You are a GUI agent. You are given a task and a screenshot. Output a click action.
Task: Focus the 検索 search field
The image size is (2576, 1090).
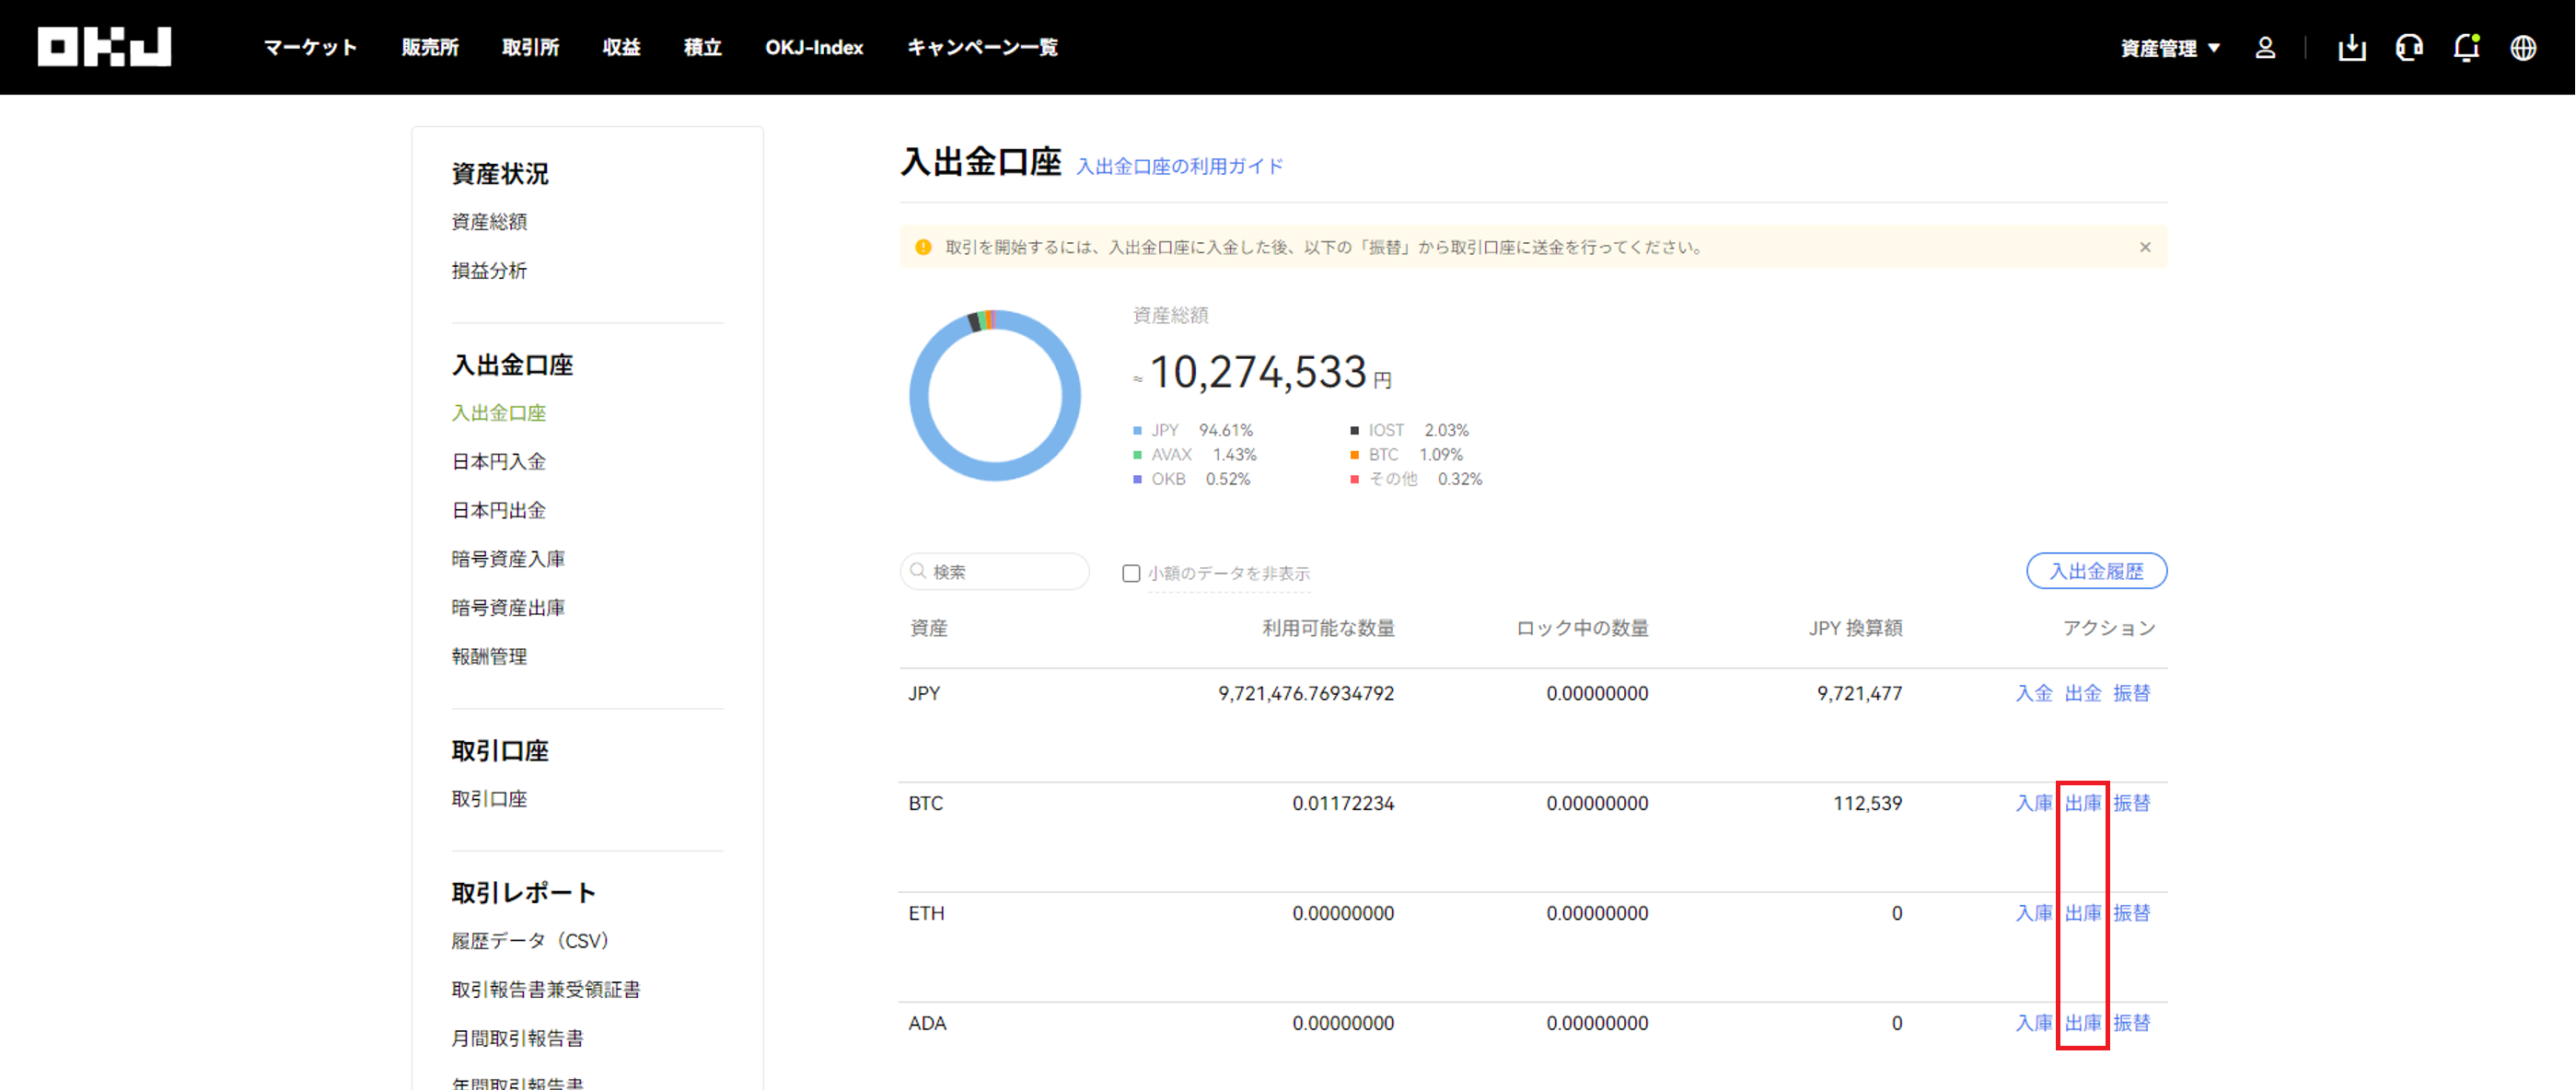[x=994, y=571]
